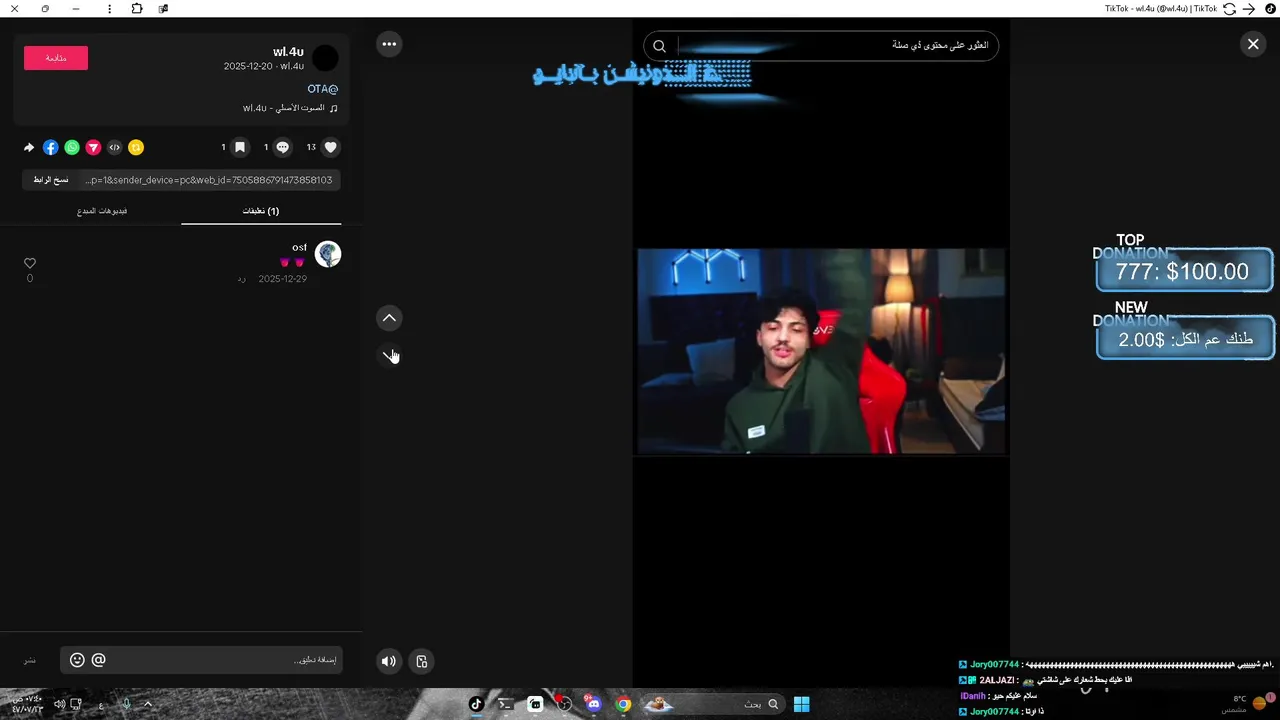Click the forward arrow in the title bar

(x=1248, y=8)
